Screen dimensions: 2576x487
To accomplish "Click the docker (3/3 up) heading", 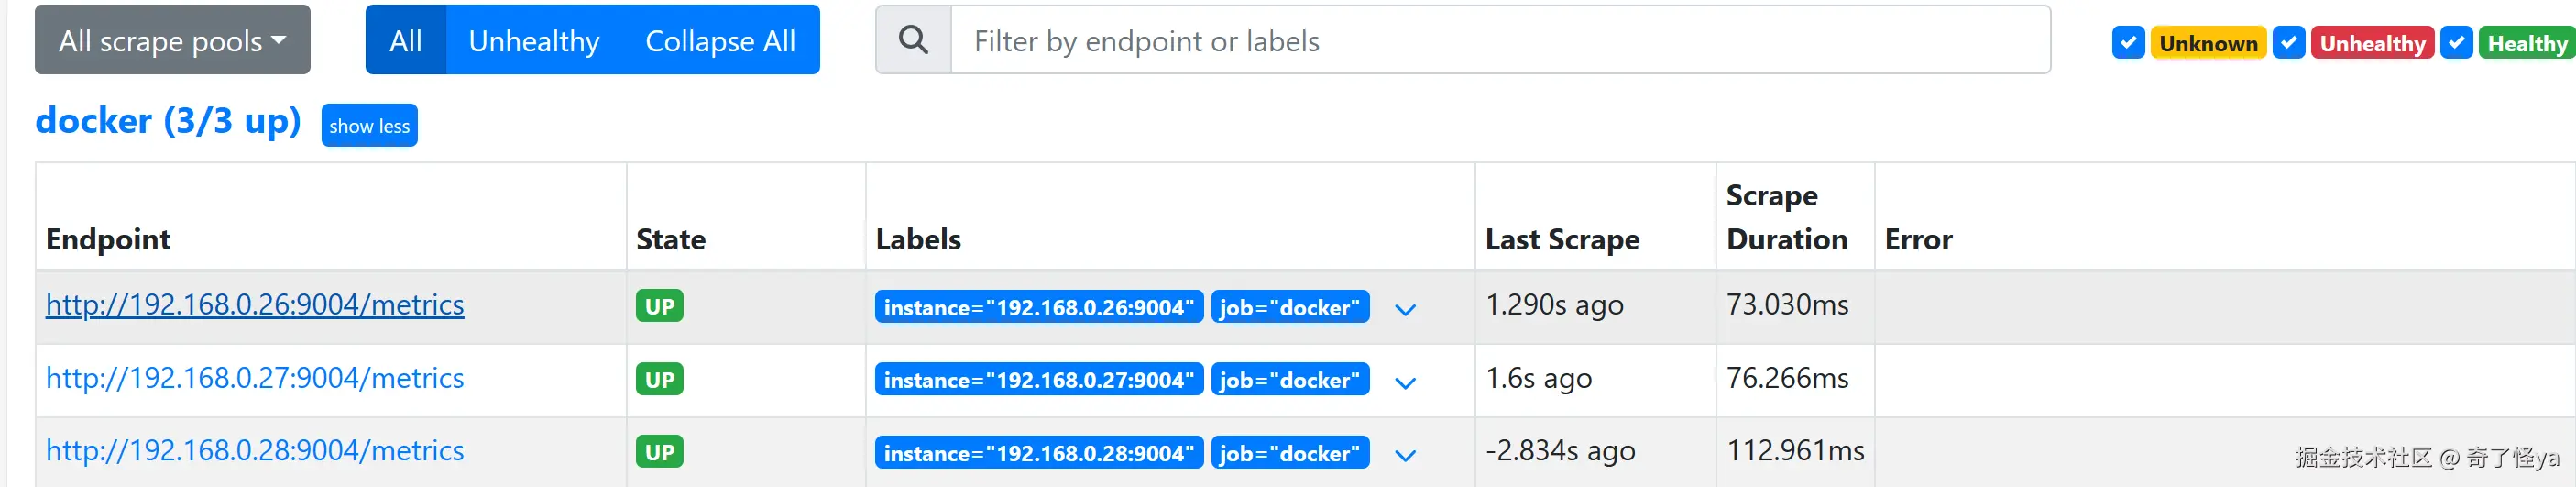I will pos(168,121).
